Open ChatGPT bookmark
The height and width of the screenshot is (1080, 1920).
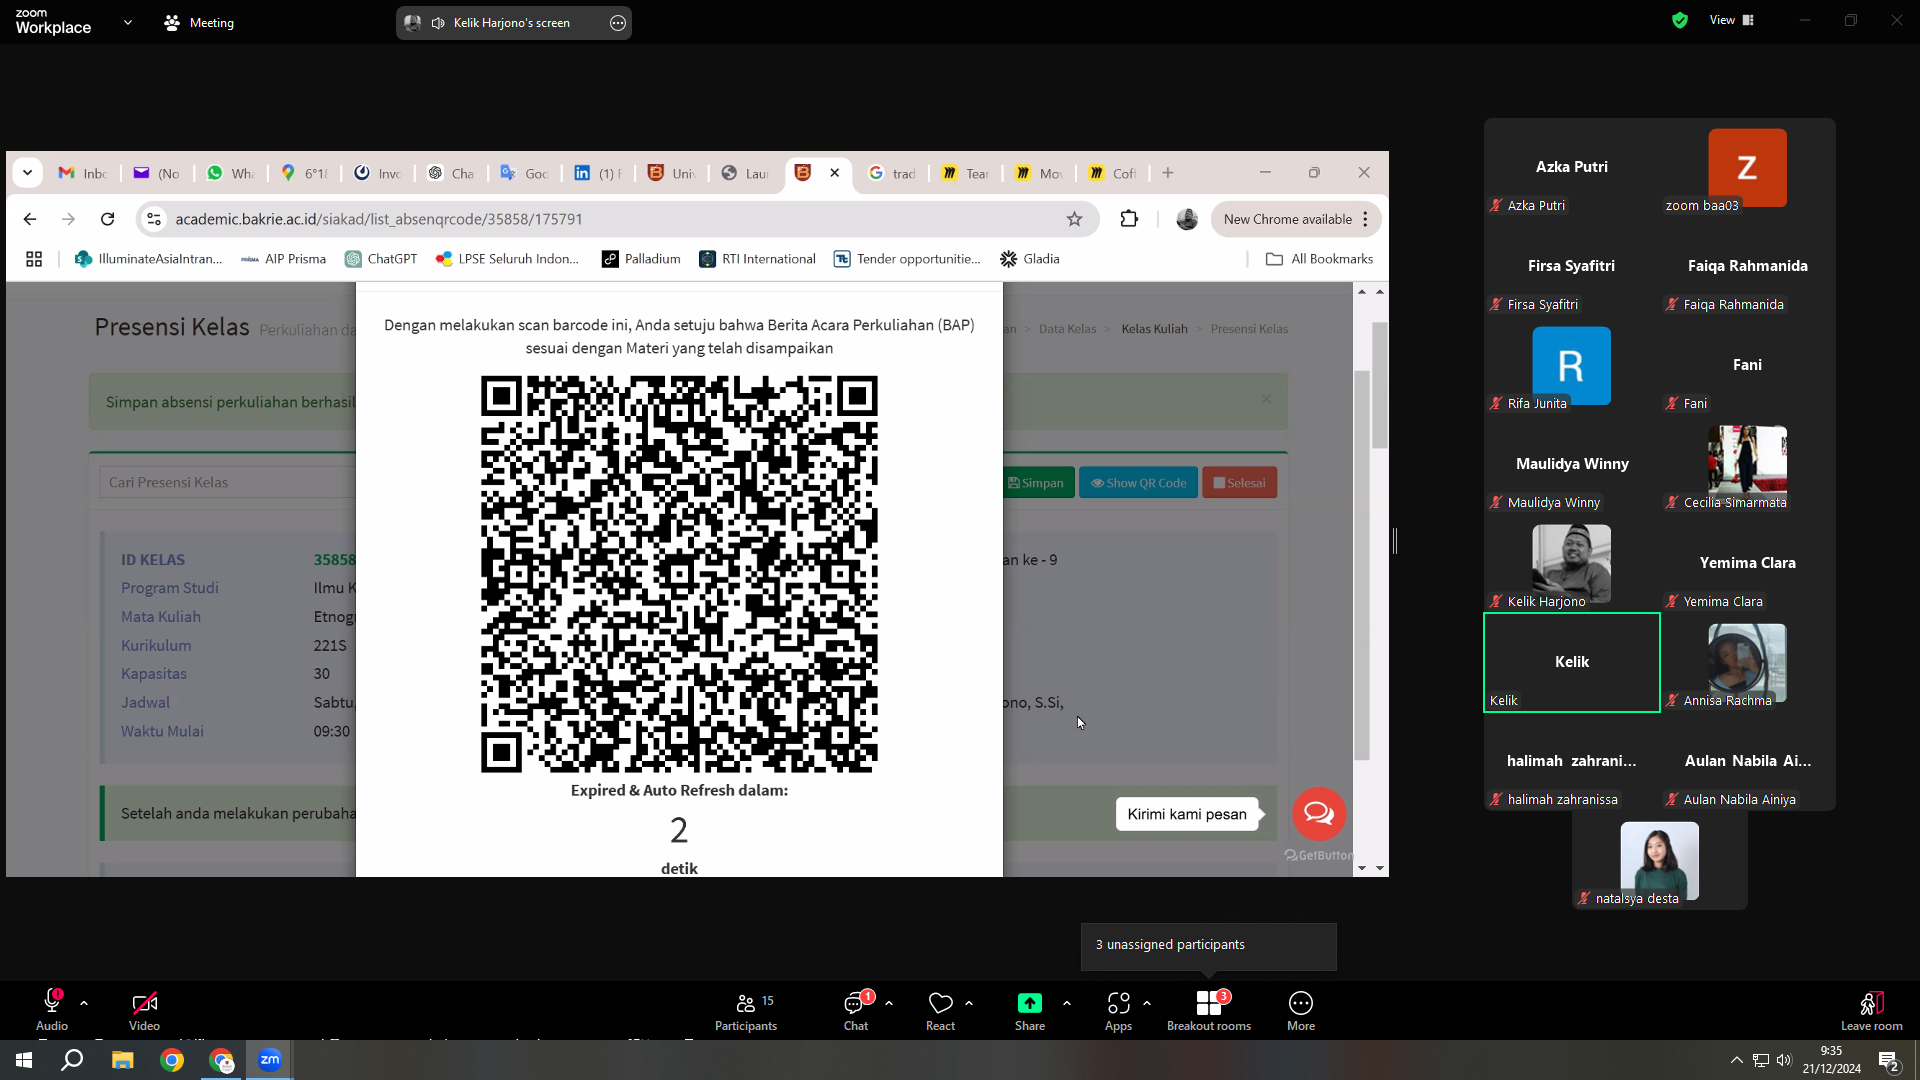[x=381, y=259]
